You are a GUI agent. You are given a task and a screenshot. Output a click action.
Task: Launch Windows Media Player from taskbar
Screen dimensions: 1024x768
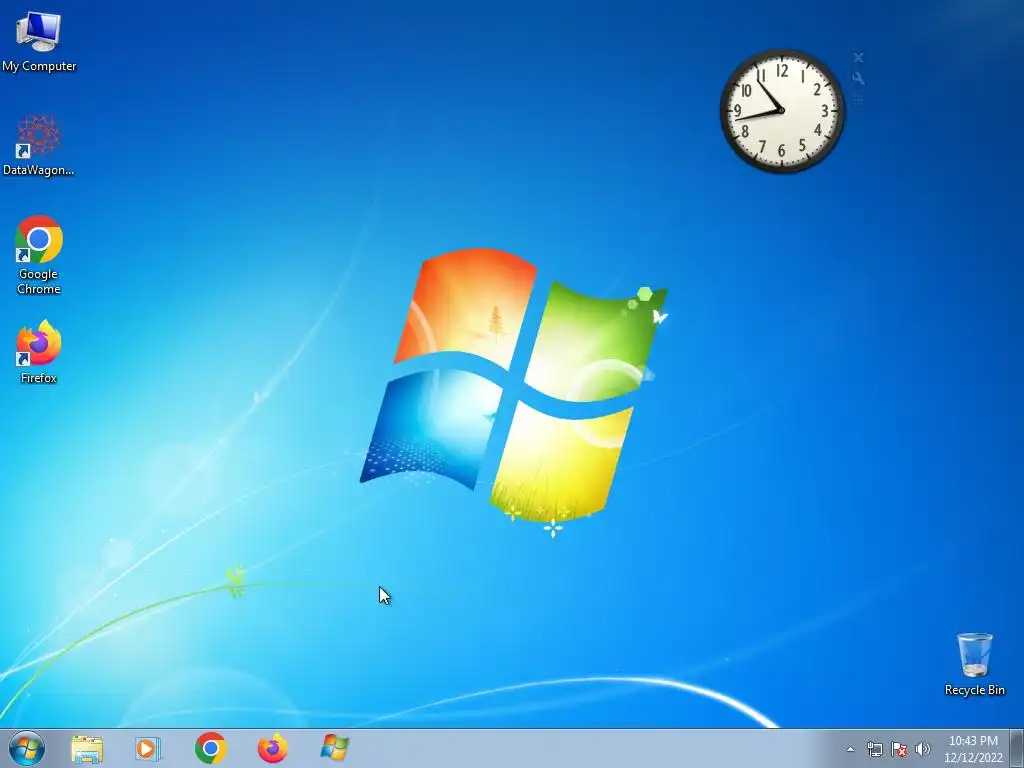(x=148, y=749)
